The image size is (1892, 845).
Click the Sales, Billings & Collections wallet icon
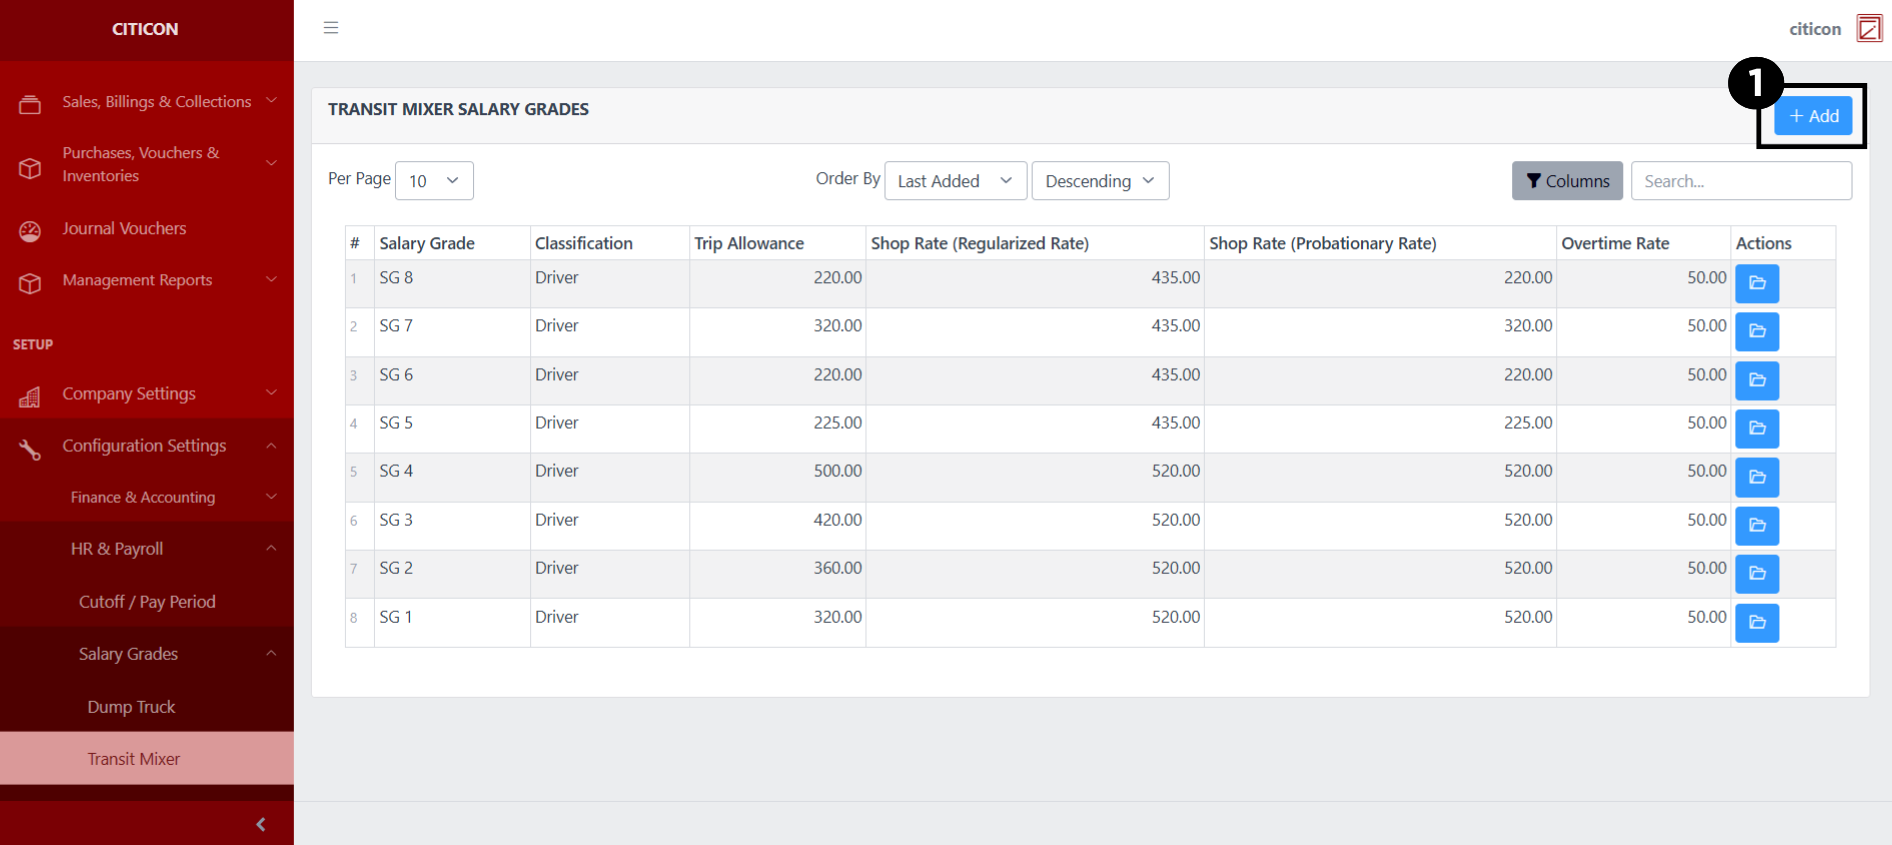[x=30, y=103]
